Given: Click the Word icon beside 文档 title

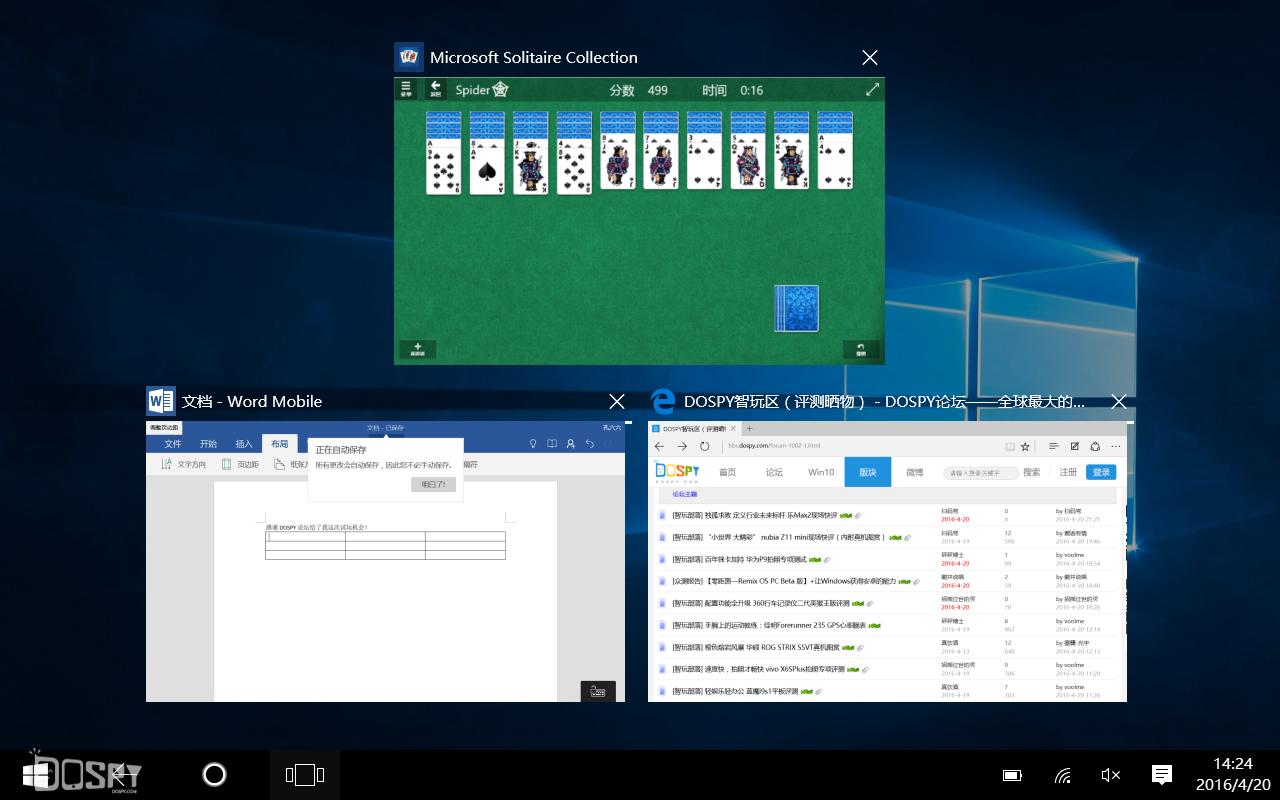Looking at the screenshot, I should click(161, 401).
